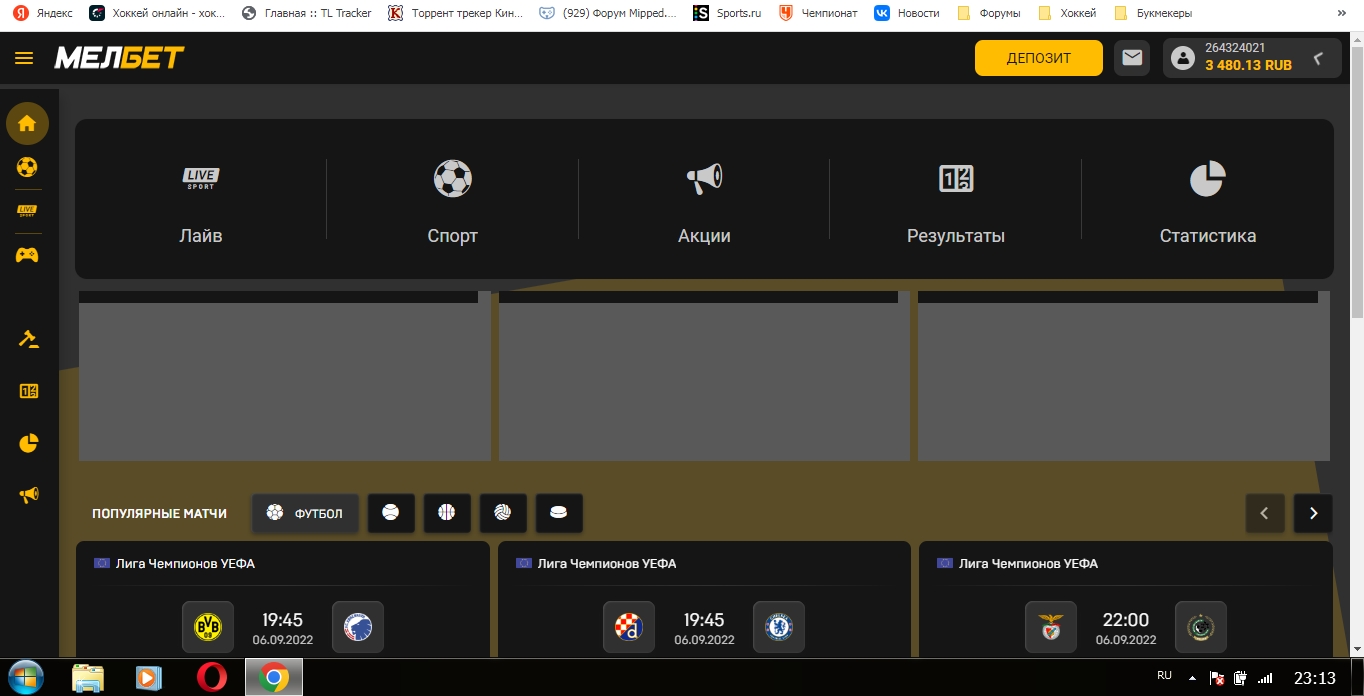Open the Opera browser taskbar icon

(211, 677)
